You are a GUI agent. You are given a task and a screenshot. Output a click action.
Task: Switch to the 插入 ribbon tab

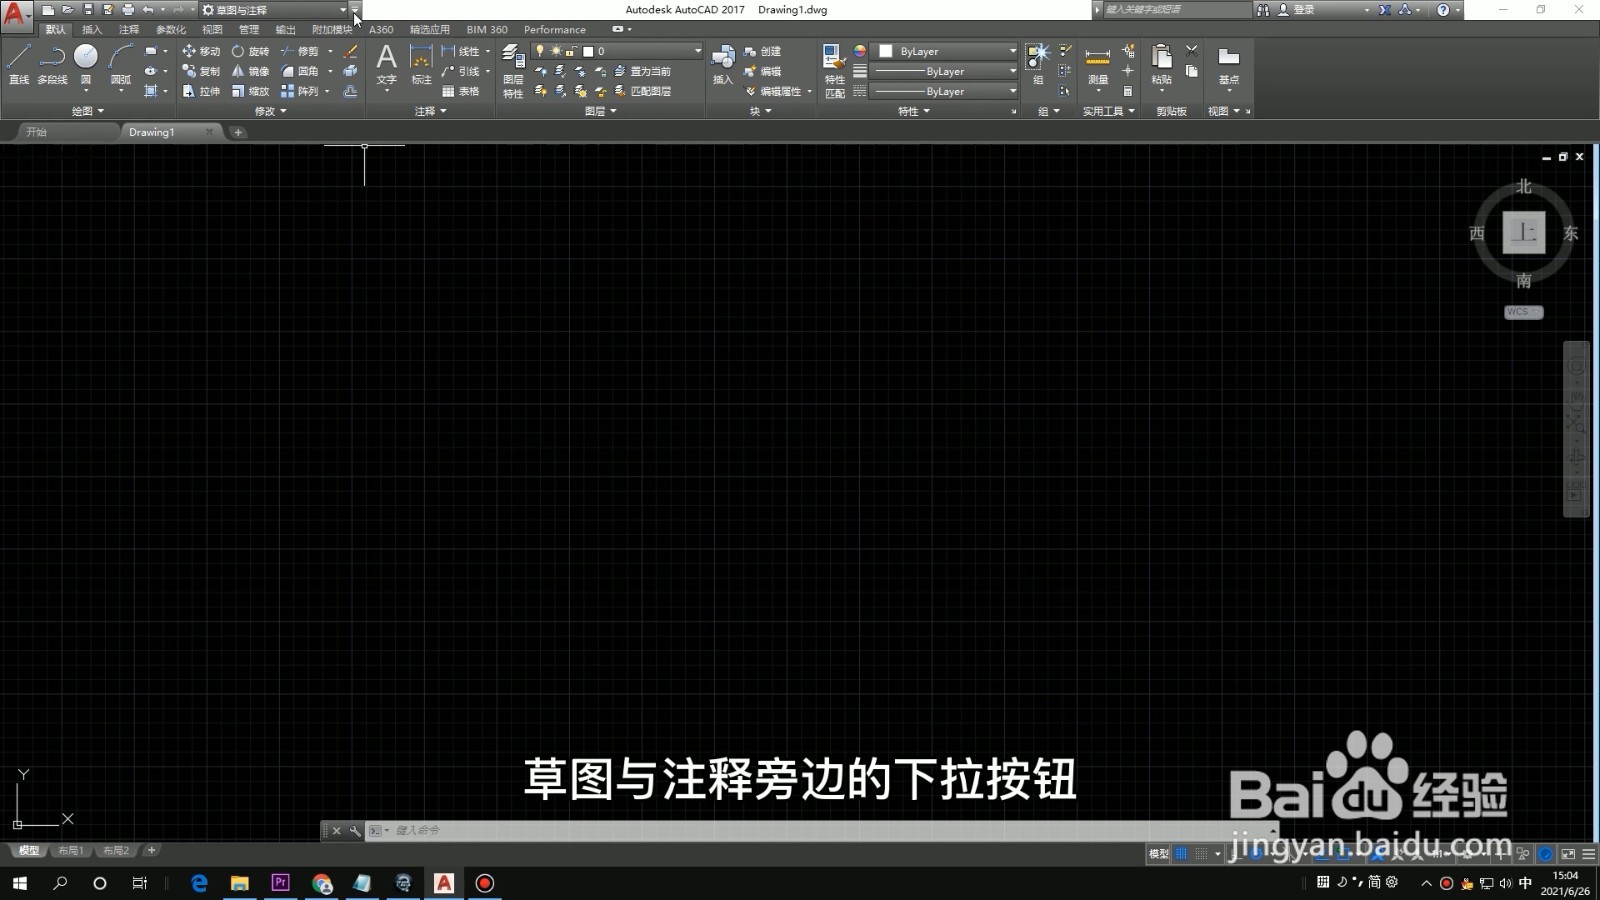tap(92, 30)
